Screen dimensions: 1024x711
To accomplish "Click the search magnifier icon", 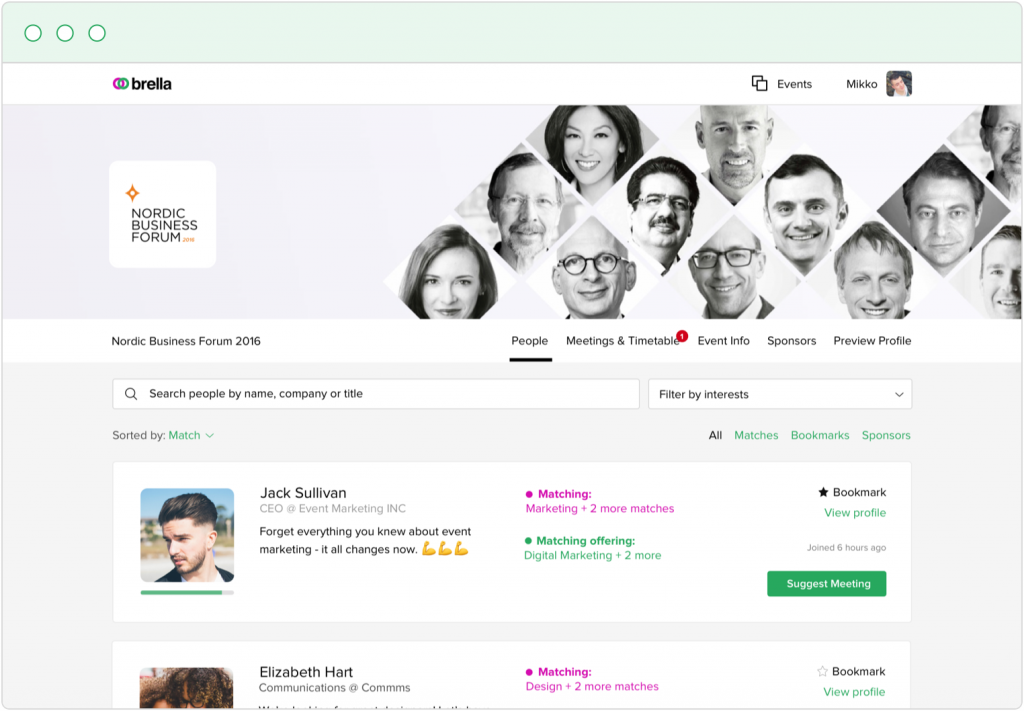I will 131,394.
